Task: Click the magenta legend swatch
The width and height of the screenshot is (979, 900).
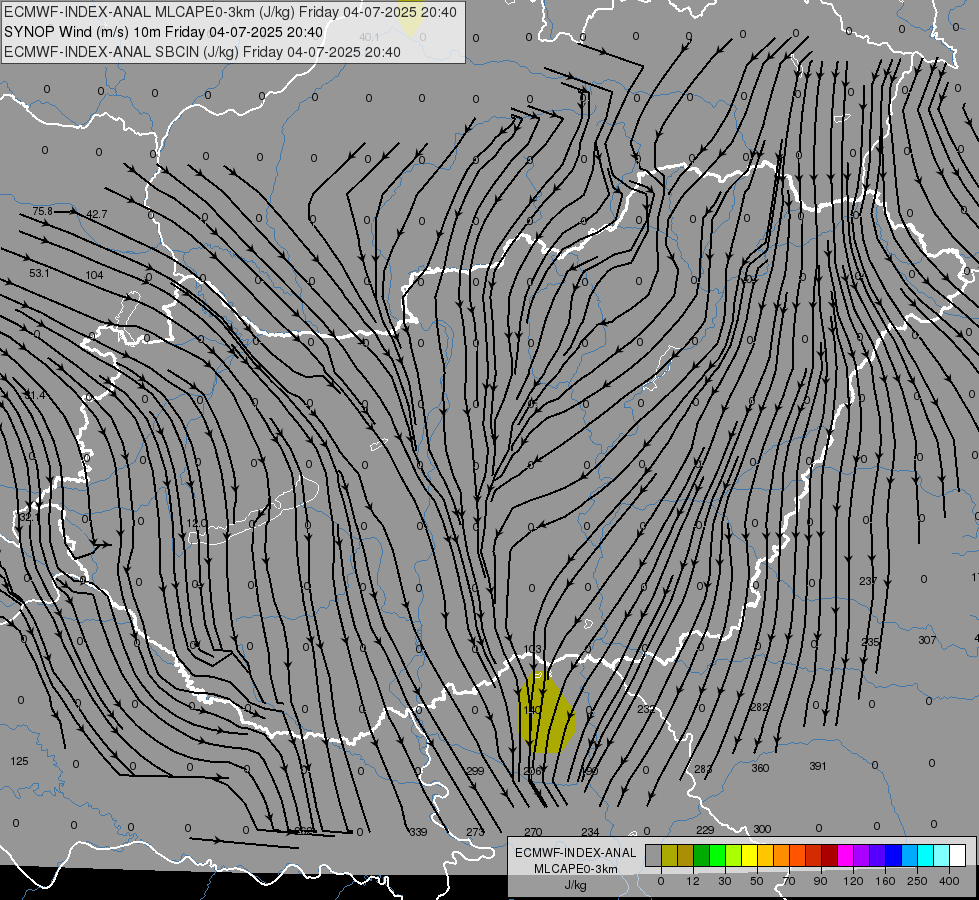Action: pyautogui.click(x=846, y=855)
